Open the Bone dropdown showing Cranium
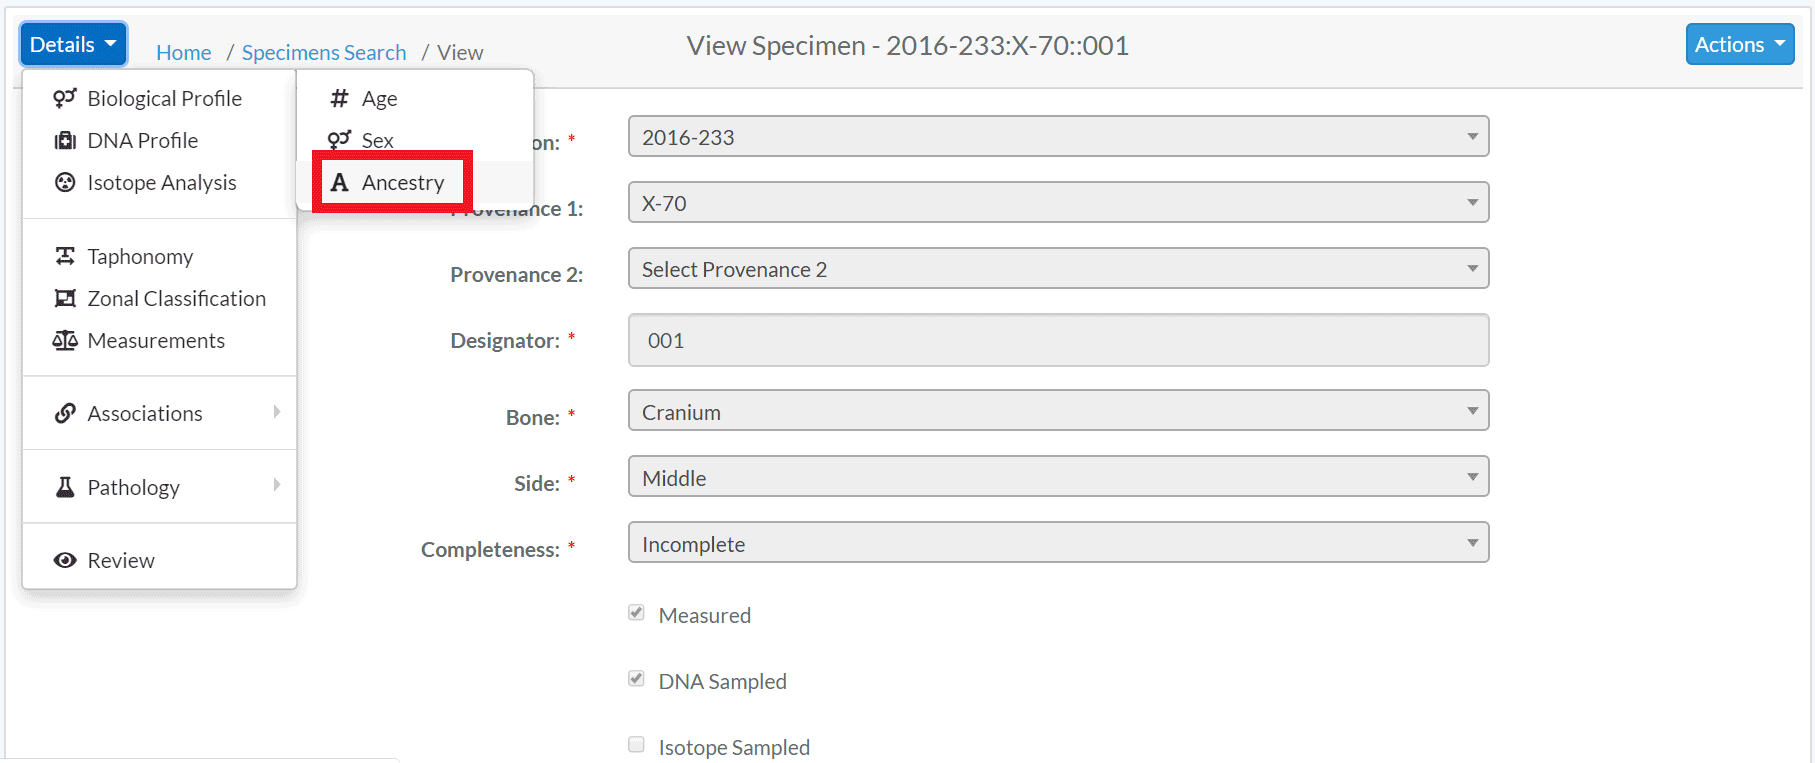Image resolution: width=1815 pixels, height=763 pixels. (1058, 411)
